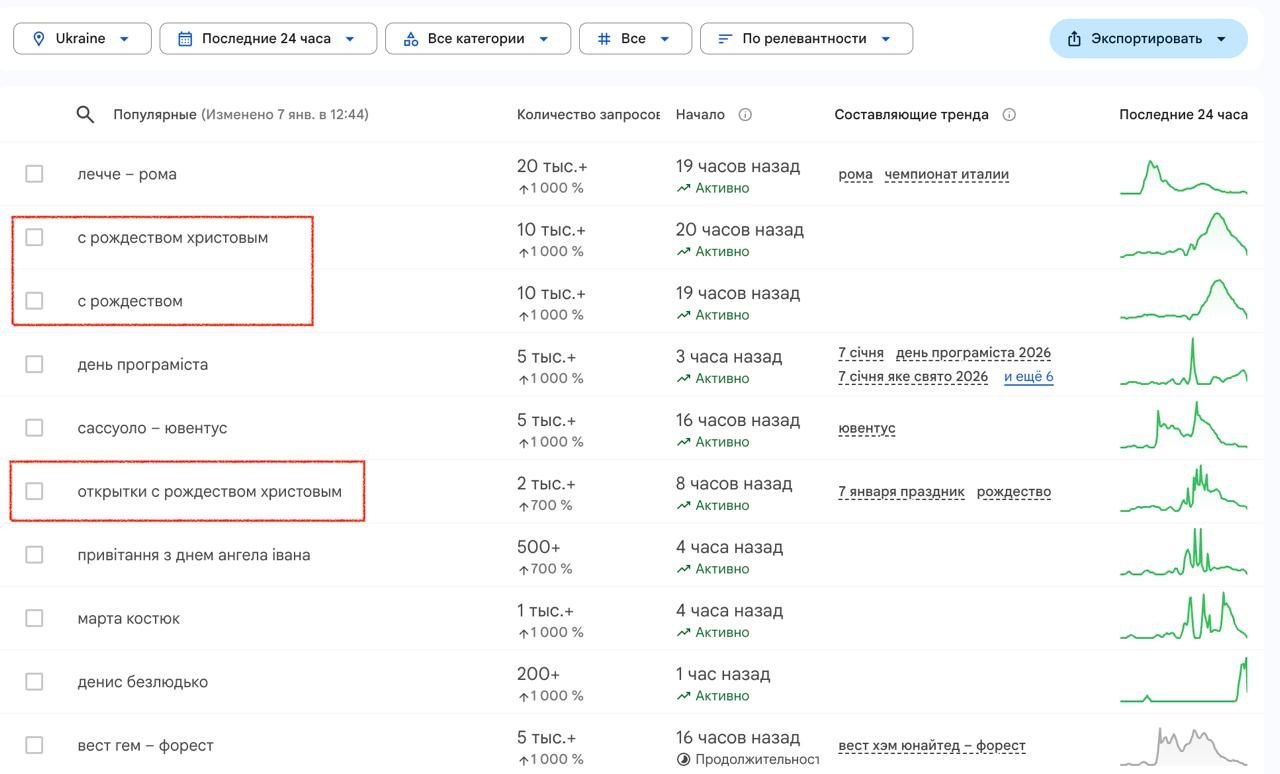Image resolution: width=1280 pixels, height=774 pixels.
Task: Open the По релевантности sort dropdown
Action: (806, 38)
